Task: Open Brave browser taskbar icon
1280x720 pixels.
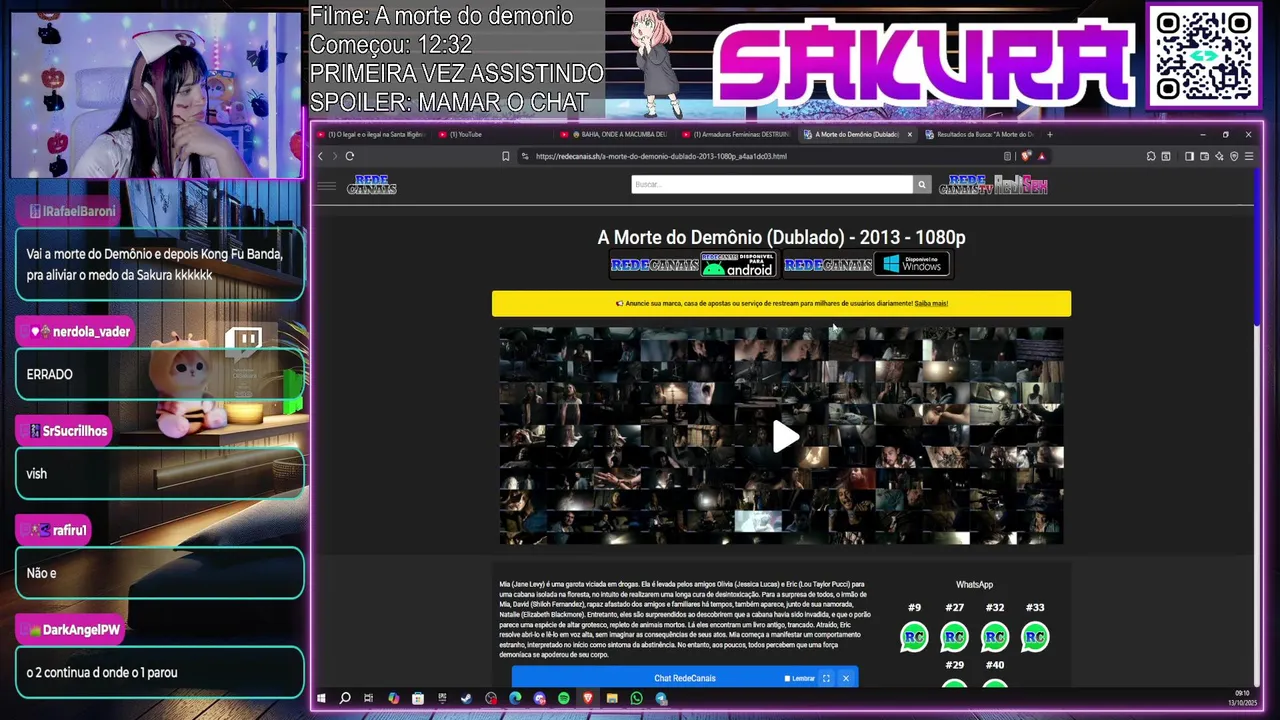Action: point(588,698)
